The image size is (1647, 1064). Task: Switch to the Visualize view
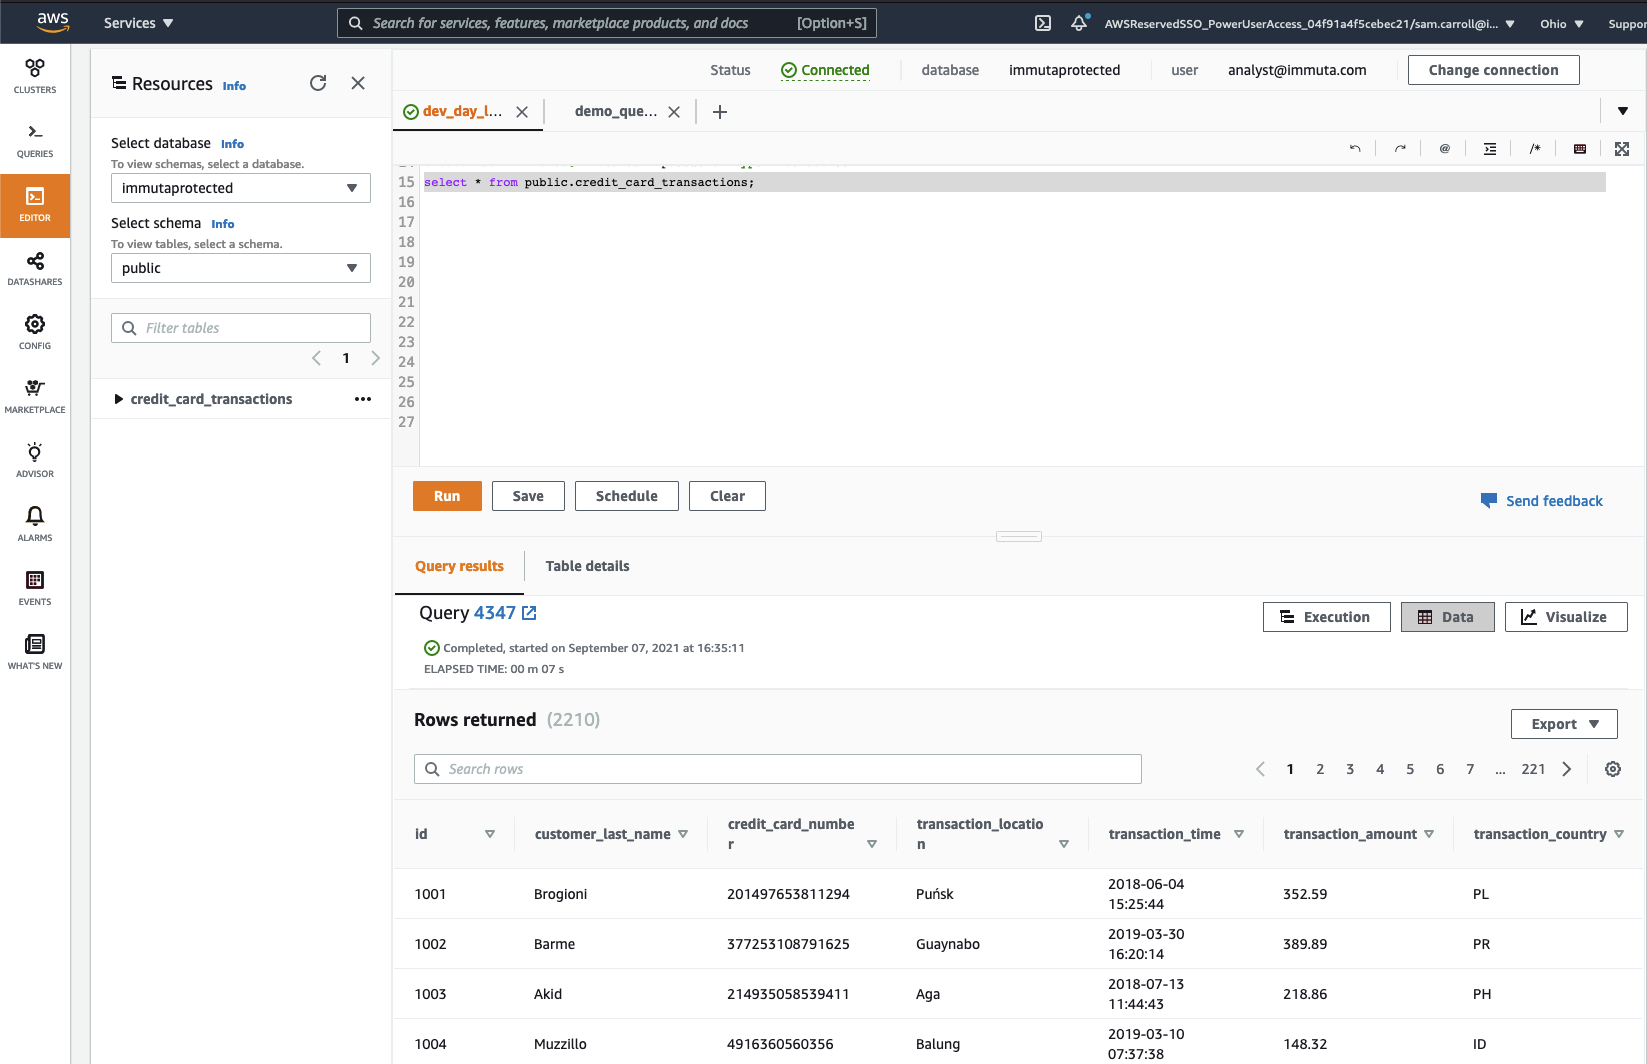point(1566,617)
